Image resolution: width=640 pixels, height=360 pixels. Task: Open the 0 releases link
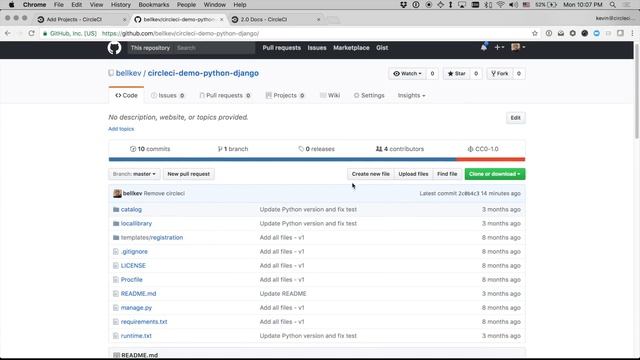316,149
